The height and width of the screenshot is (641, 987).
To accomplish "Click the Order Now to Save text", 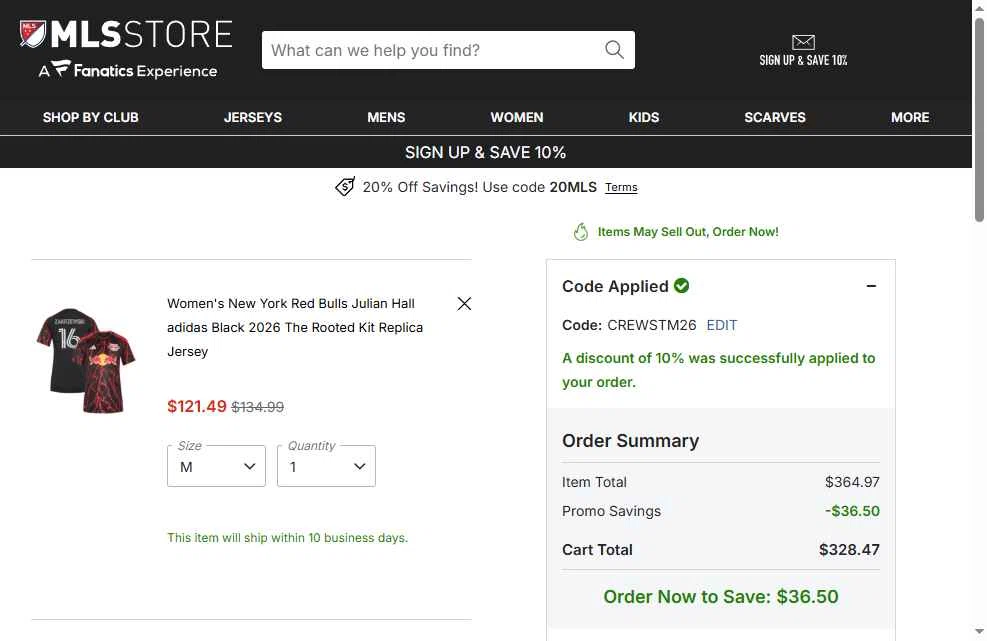I will pos(721,596).
